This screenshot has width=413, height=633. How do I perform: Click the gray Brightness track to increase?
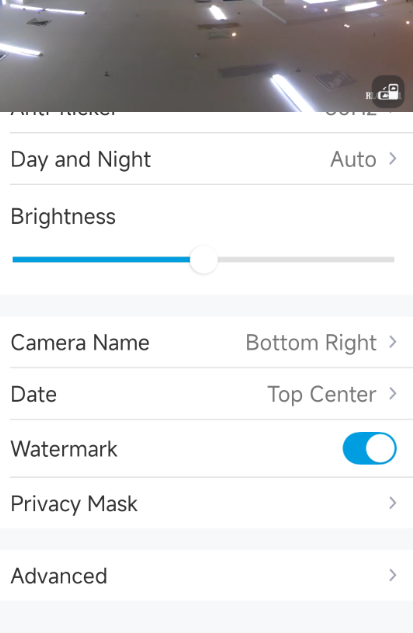306,260
